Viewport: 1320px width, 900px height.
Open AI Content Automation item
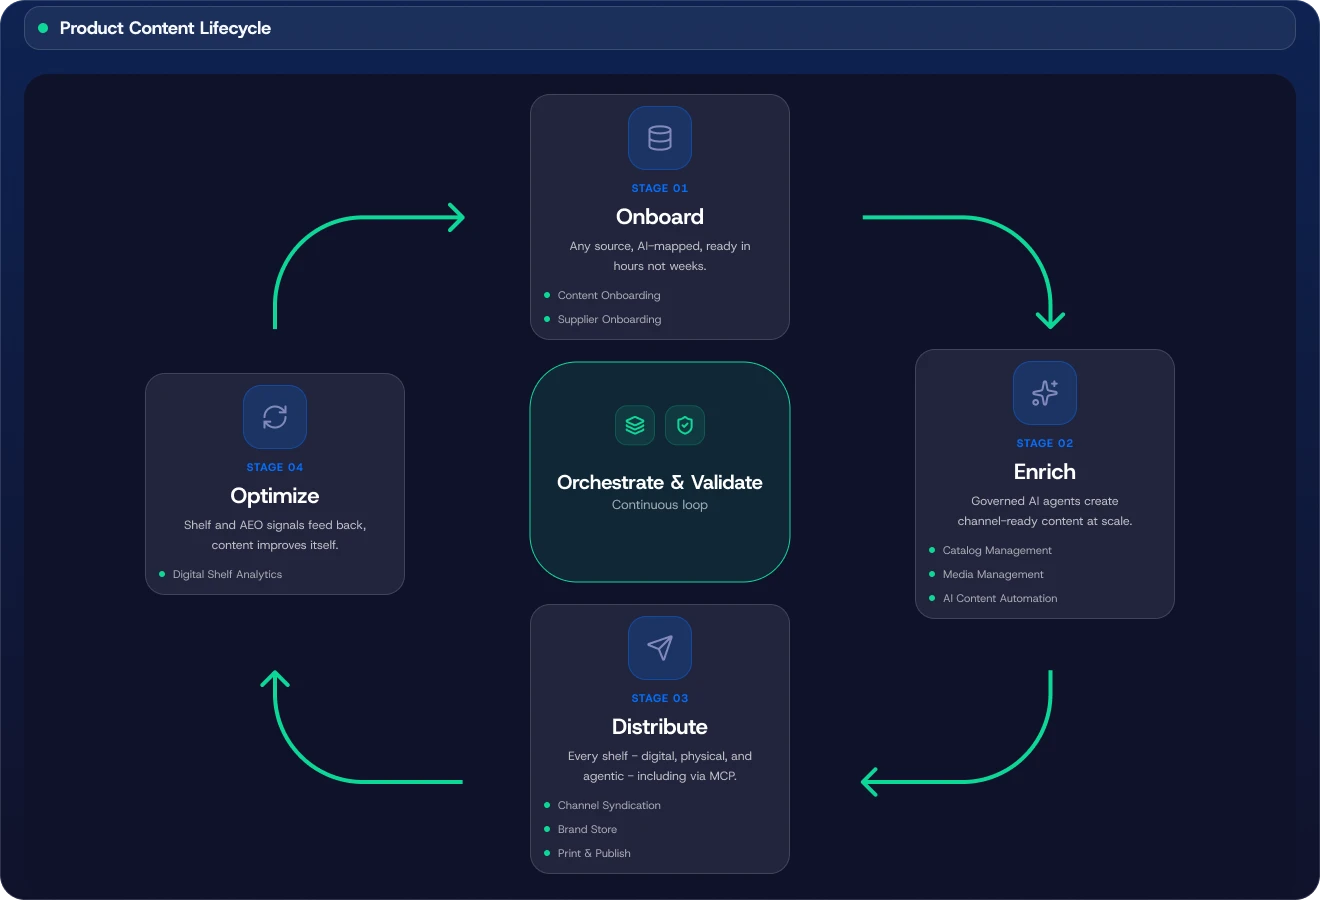point(1000,598)
